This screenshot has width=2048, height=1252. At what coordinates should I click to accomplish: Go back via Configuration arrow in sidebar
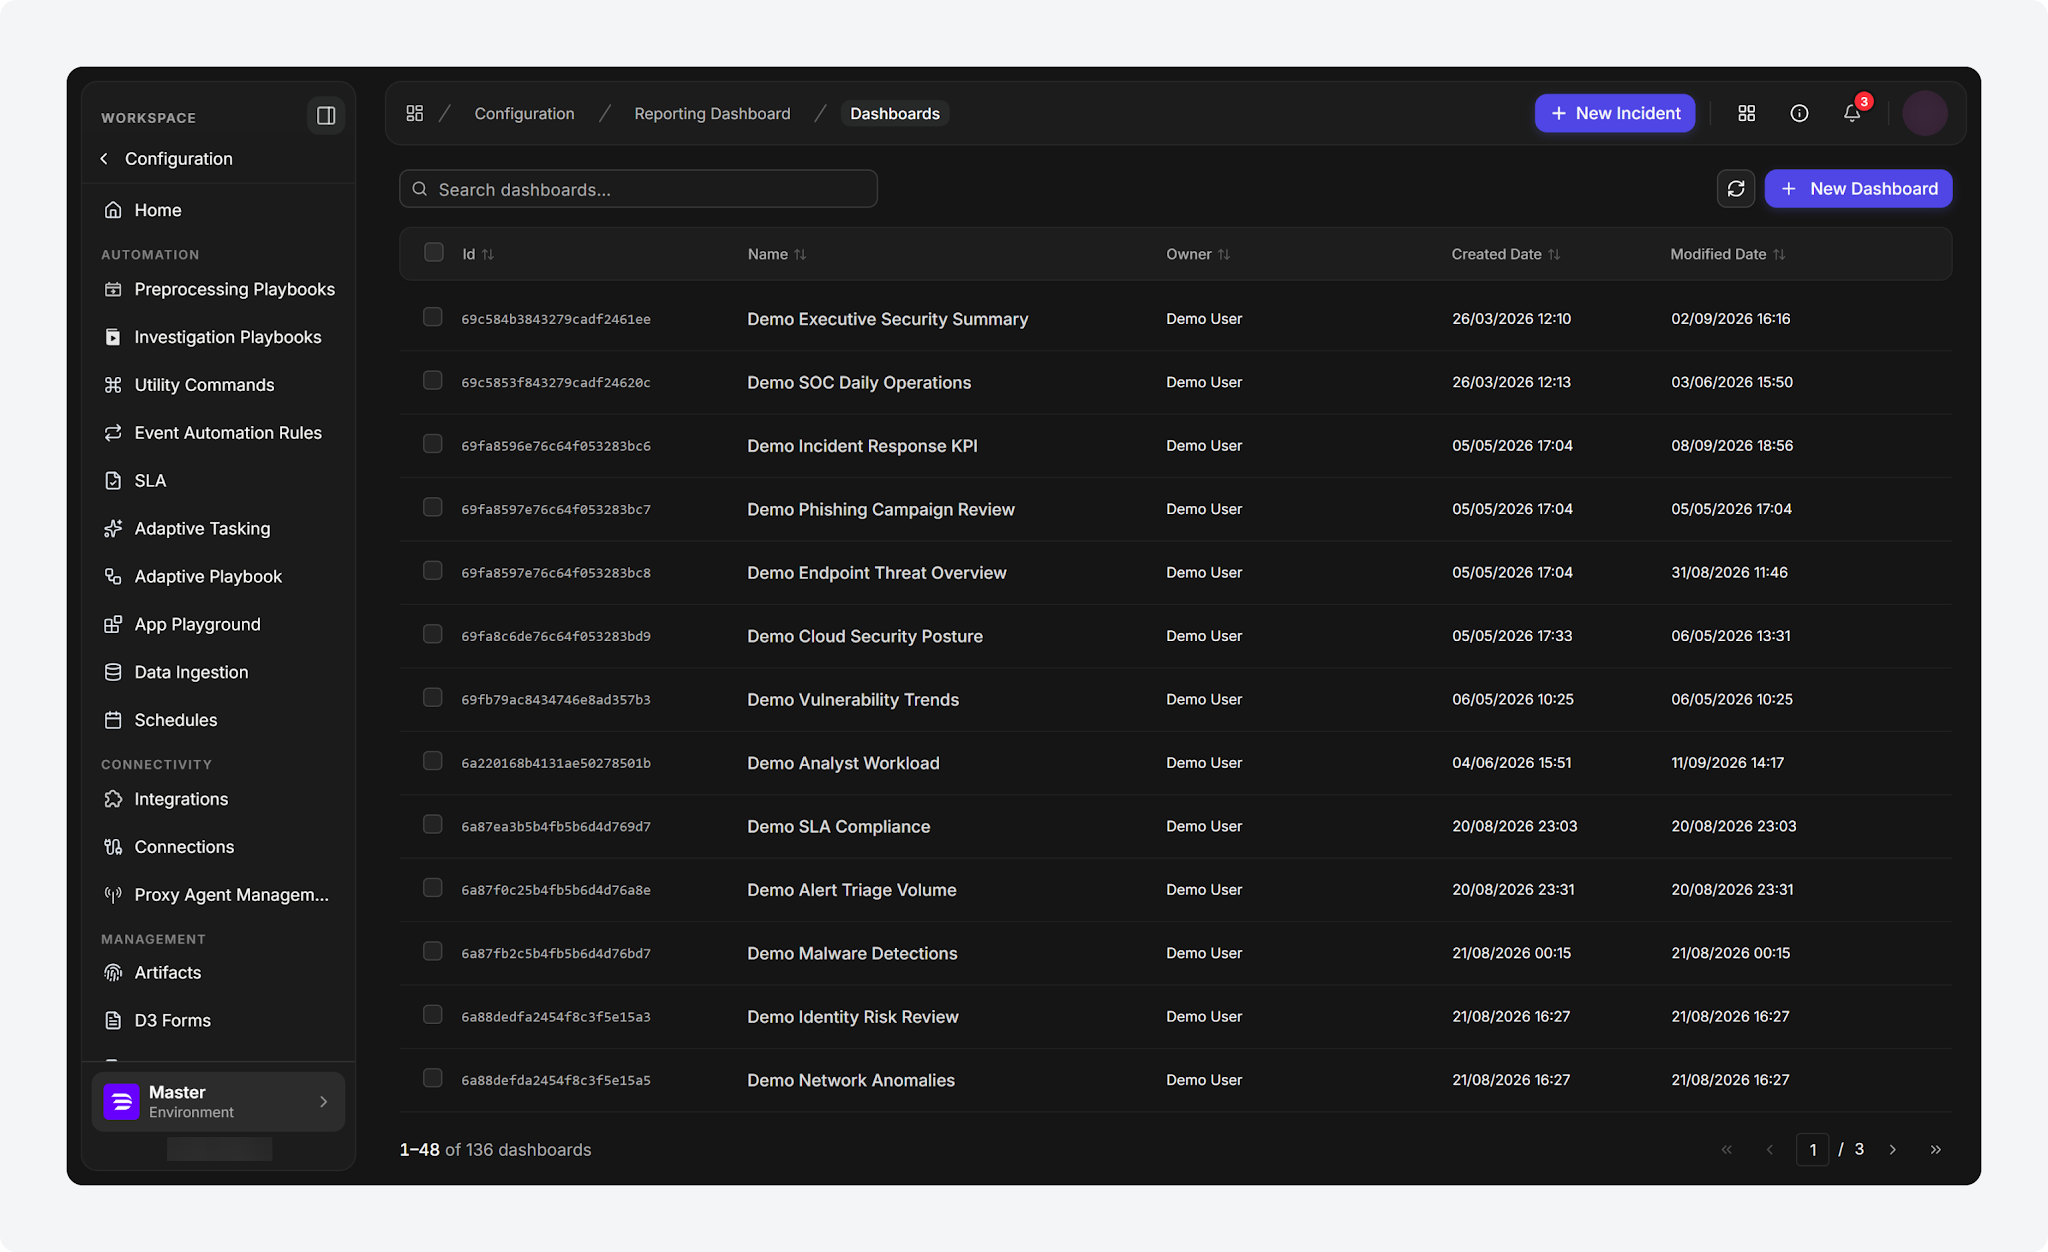click(x=104, y=159)
